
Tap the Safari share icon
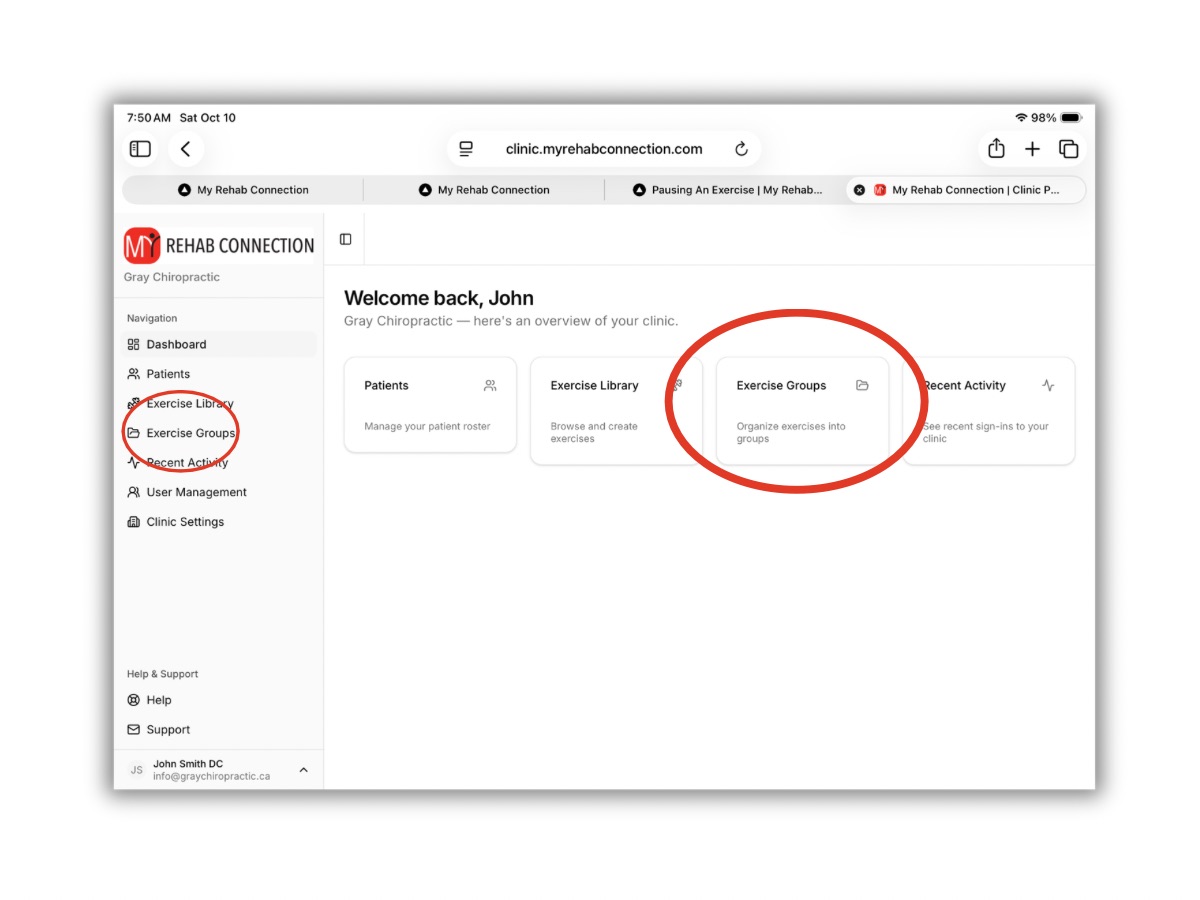pos(996,148)
